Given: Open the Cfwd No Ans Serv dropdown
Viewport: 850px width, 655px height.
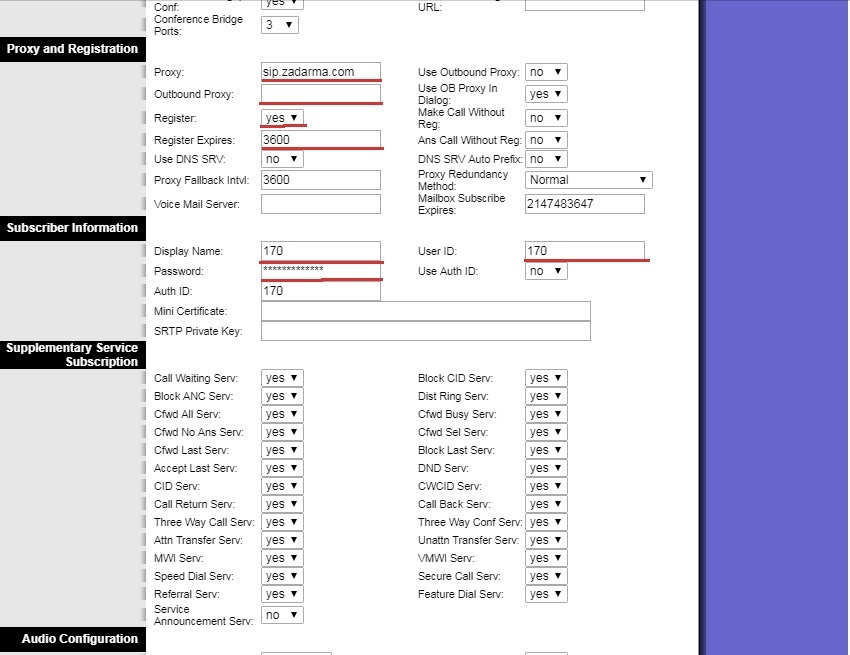Looking at the screenshot, I should (282, 432).
